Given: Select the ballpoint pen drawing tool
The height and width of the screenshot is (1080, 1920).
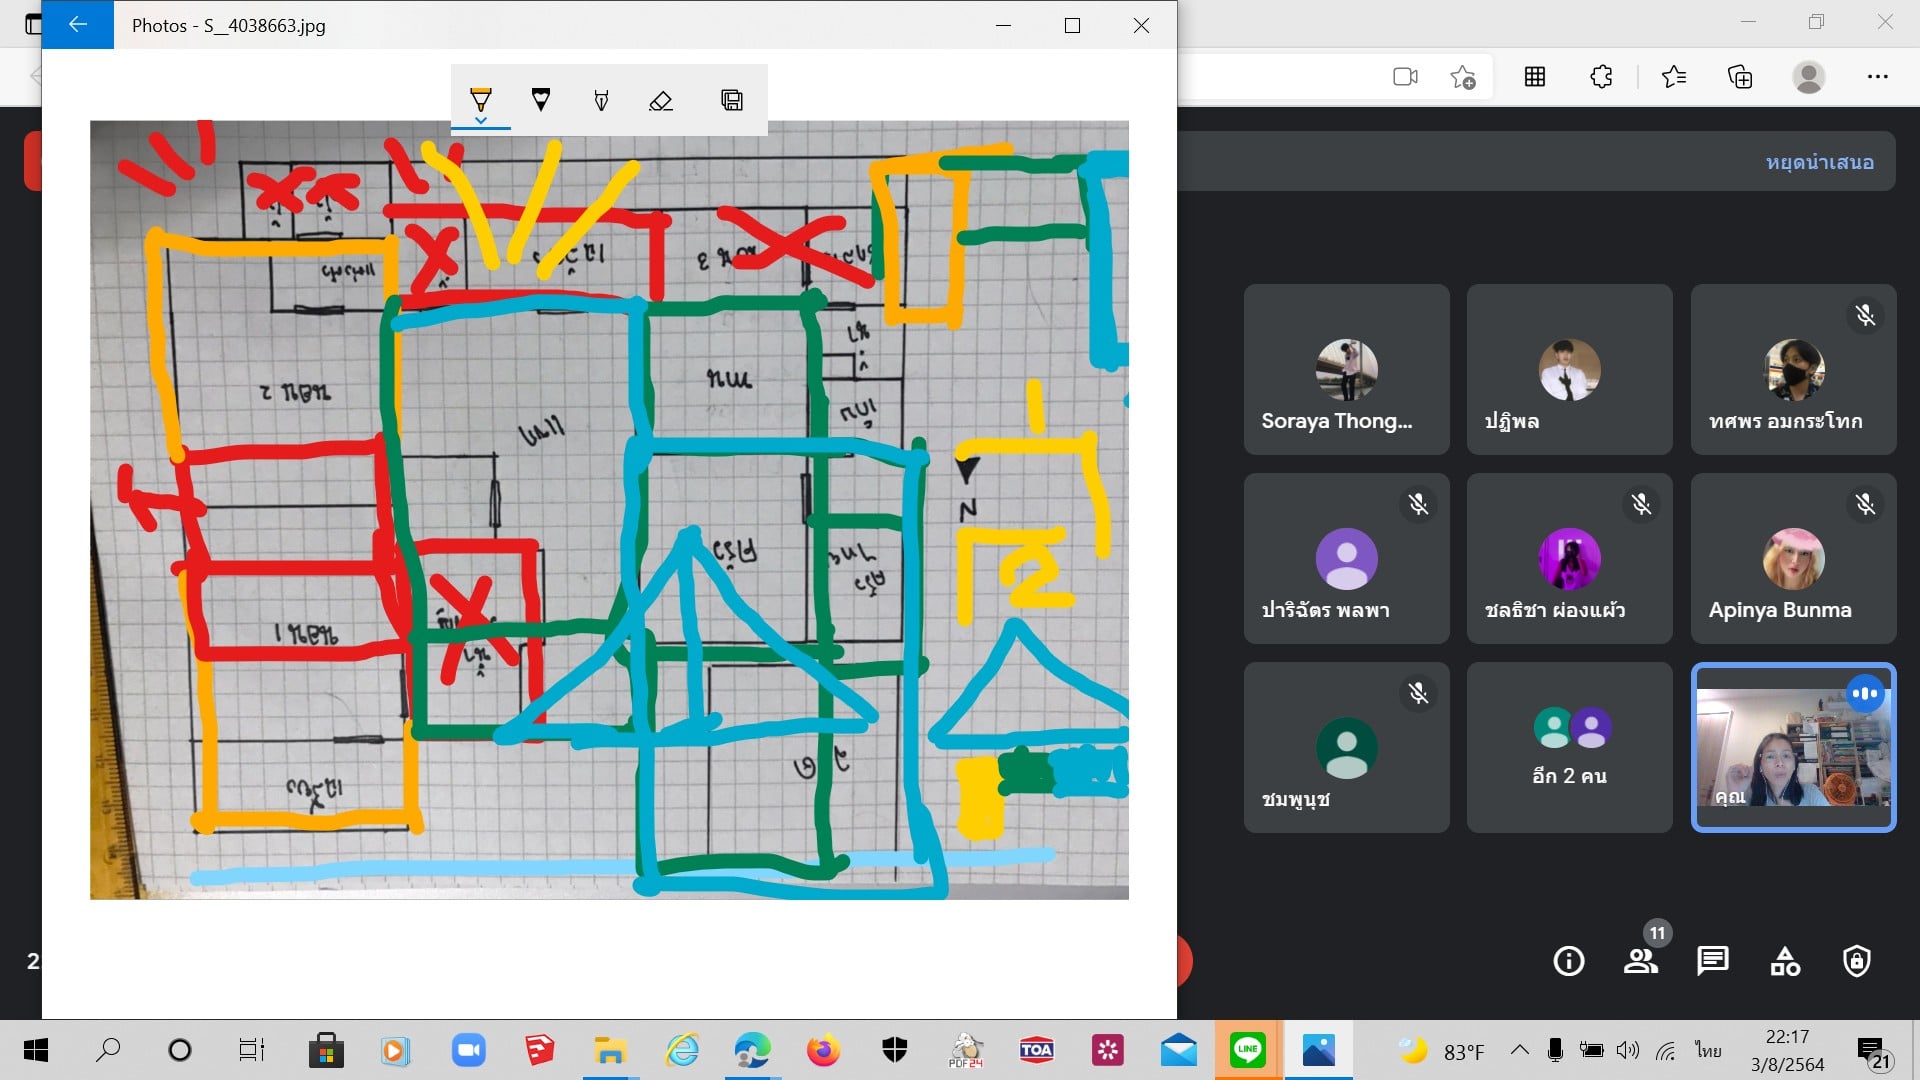Looking at the screenshot, I should coord(481,98).
